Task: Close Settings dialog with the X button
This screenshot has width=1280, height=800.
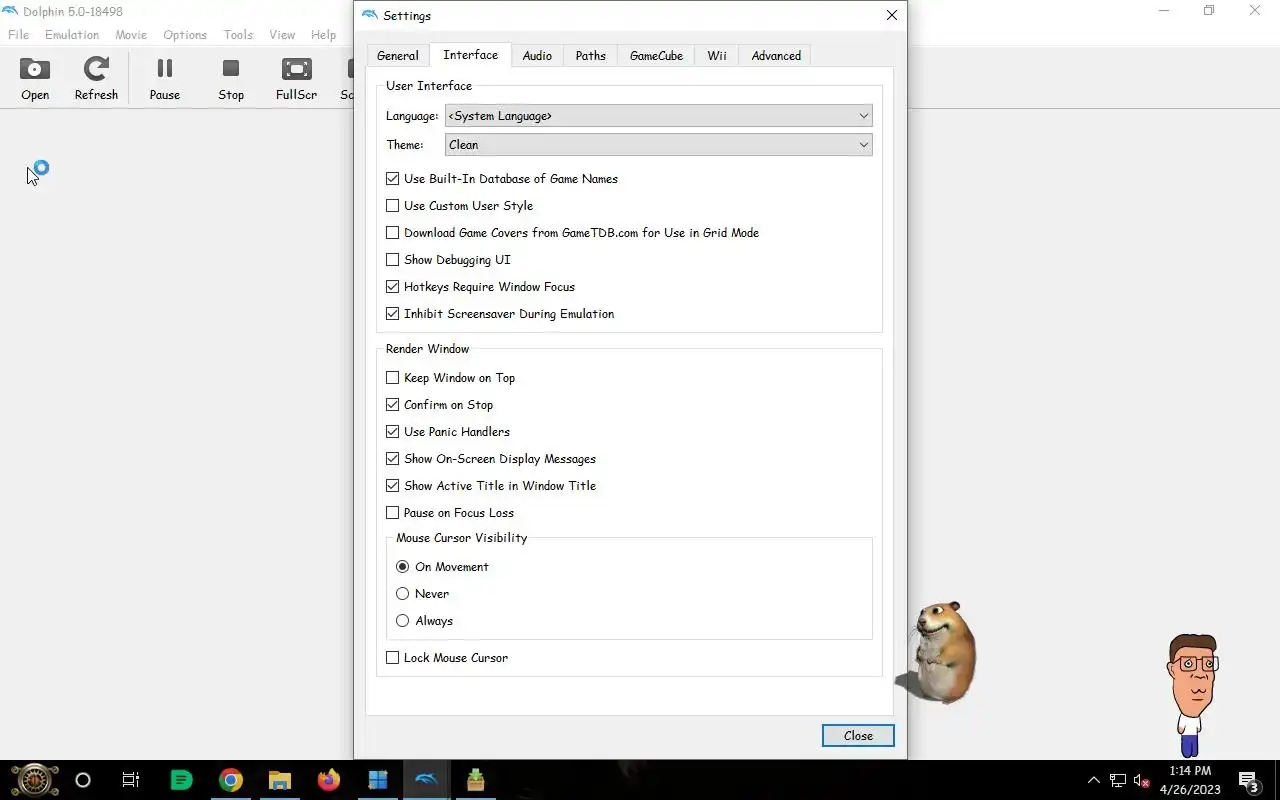Action: 892,15
